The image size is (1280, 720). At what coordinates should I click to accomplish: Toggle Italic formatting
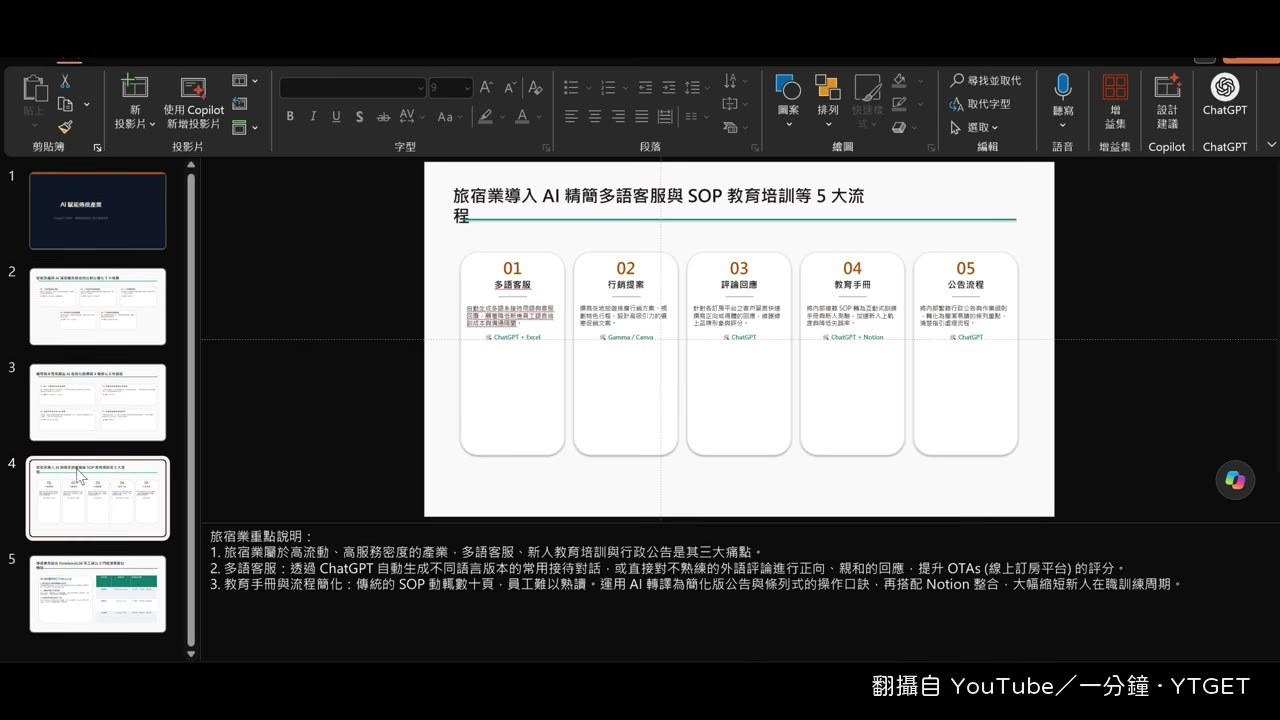coord(313,117)
